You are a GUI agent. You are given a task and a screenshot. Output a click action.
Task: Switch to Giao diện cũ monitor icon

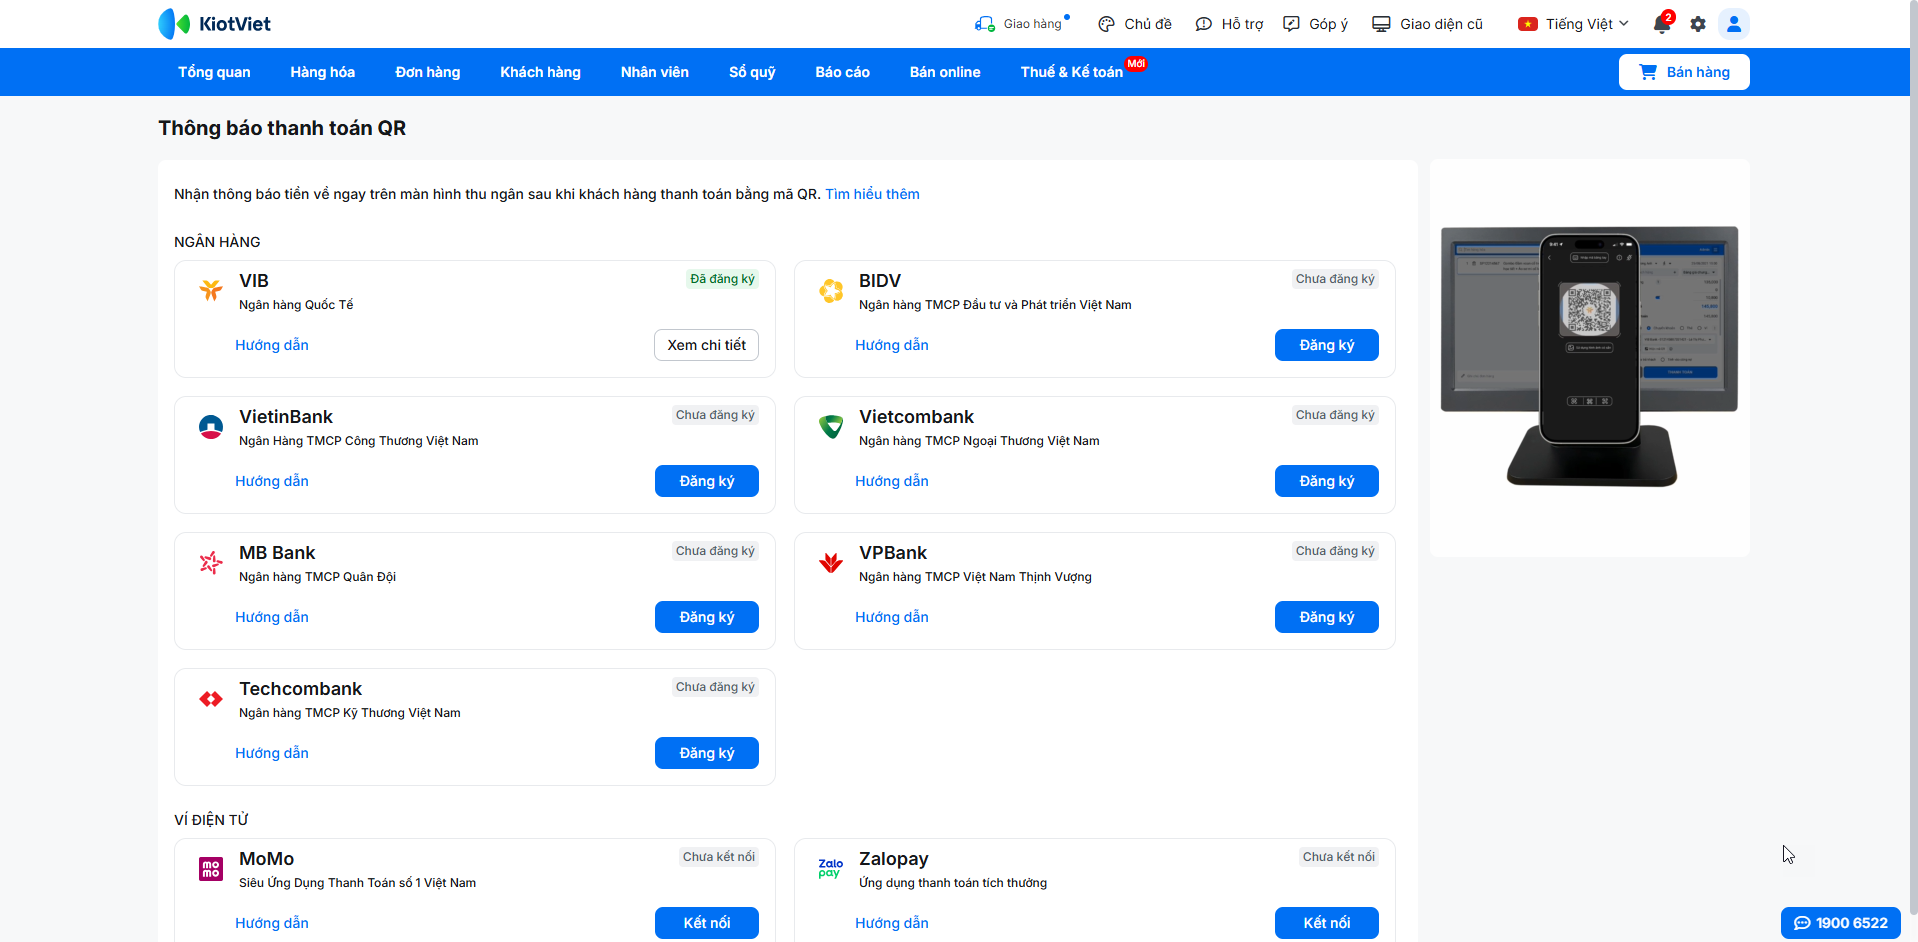click(x=1381, y=24)
